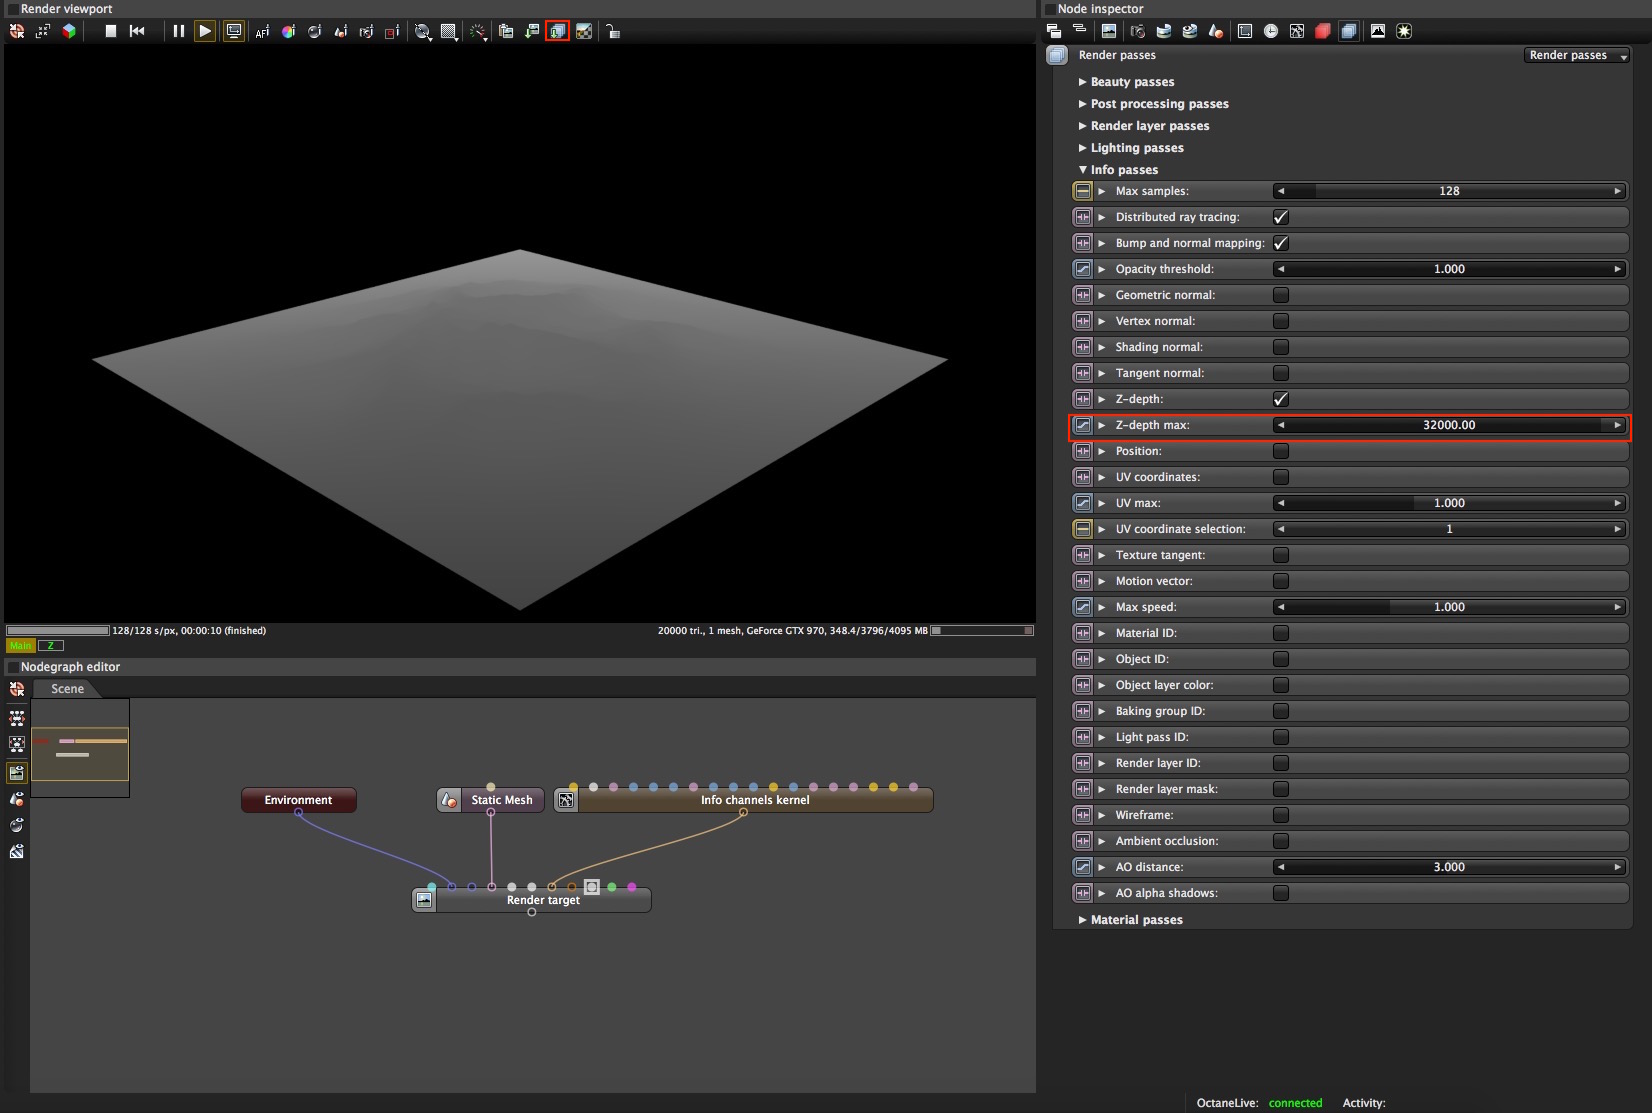Click the play render button
1652x1113 pixels.
(205, 31)
